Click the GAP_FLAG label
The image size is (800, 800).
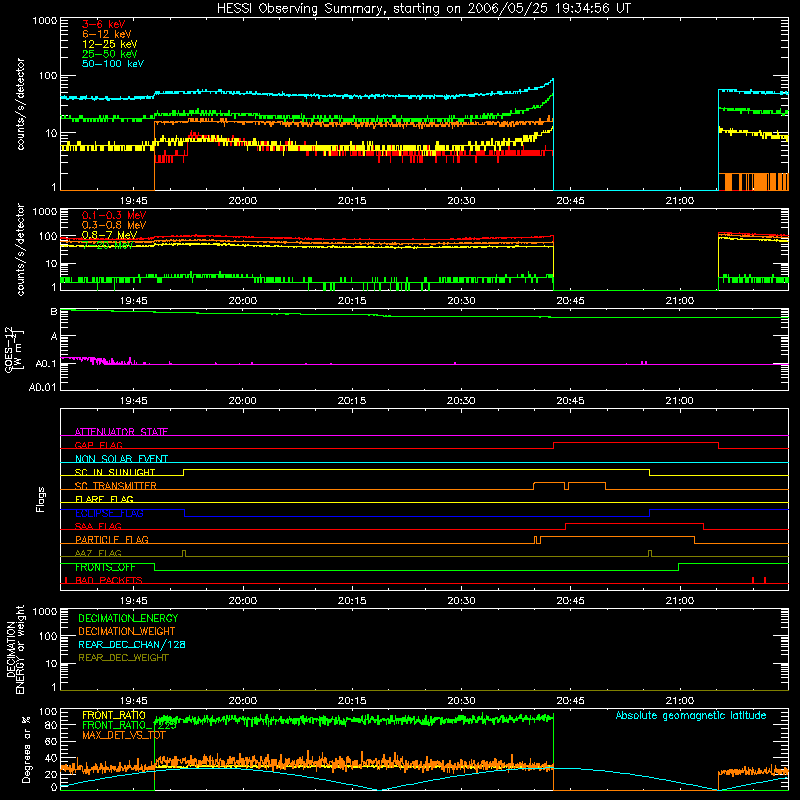tap(98, 445)
